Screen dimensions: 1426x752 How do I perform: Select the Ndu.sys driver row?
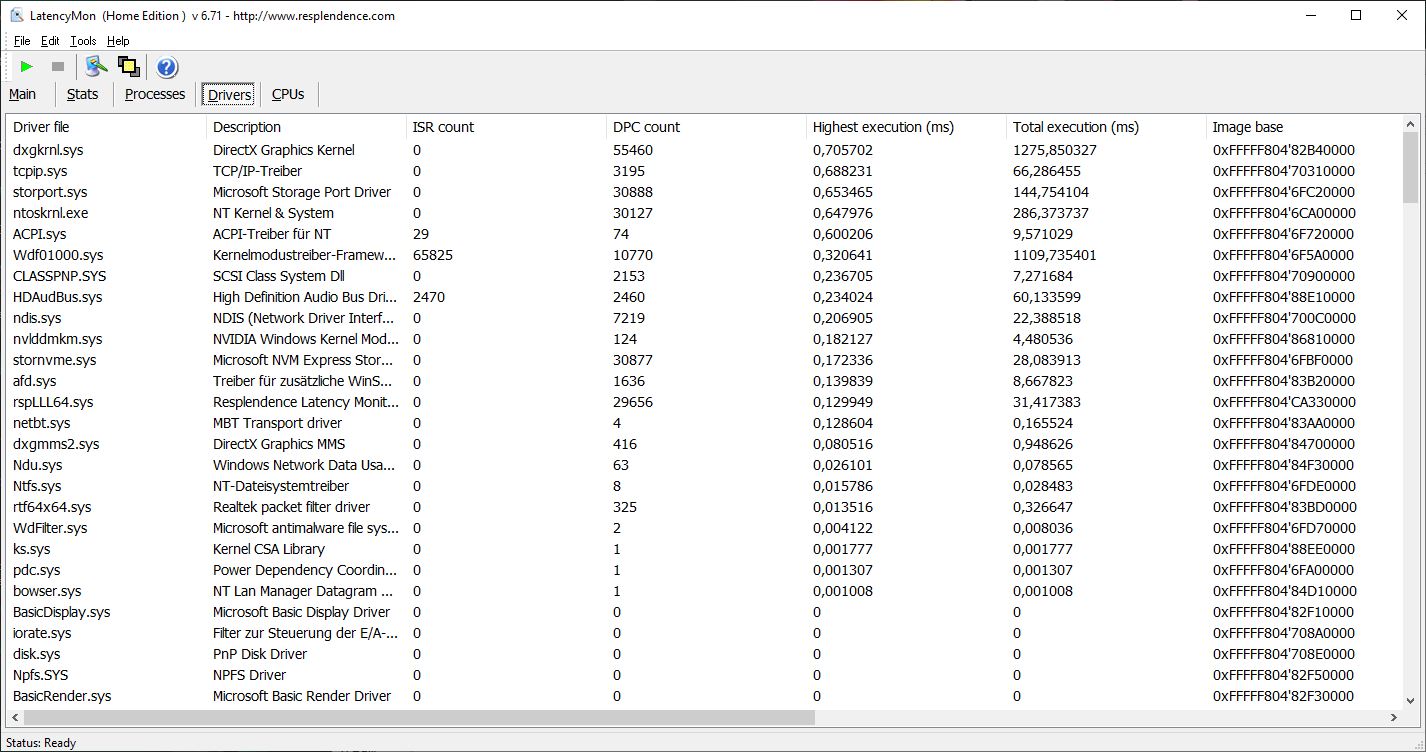704,465
